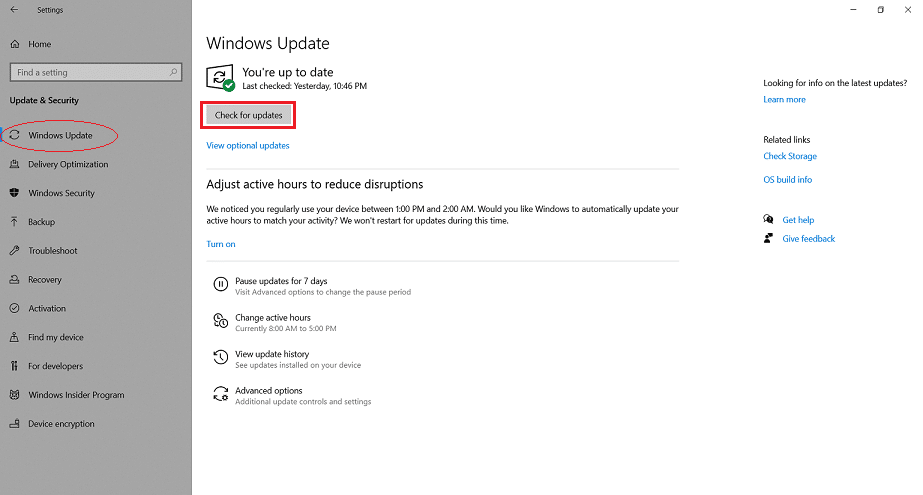Screen dimensions: 923x495
Task: Click the Windows Insider Program icon
Action: 15,395
